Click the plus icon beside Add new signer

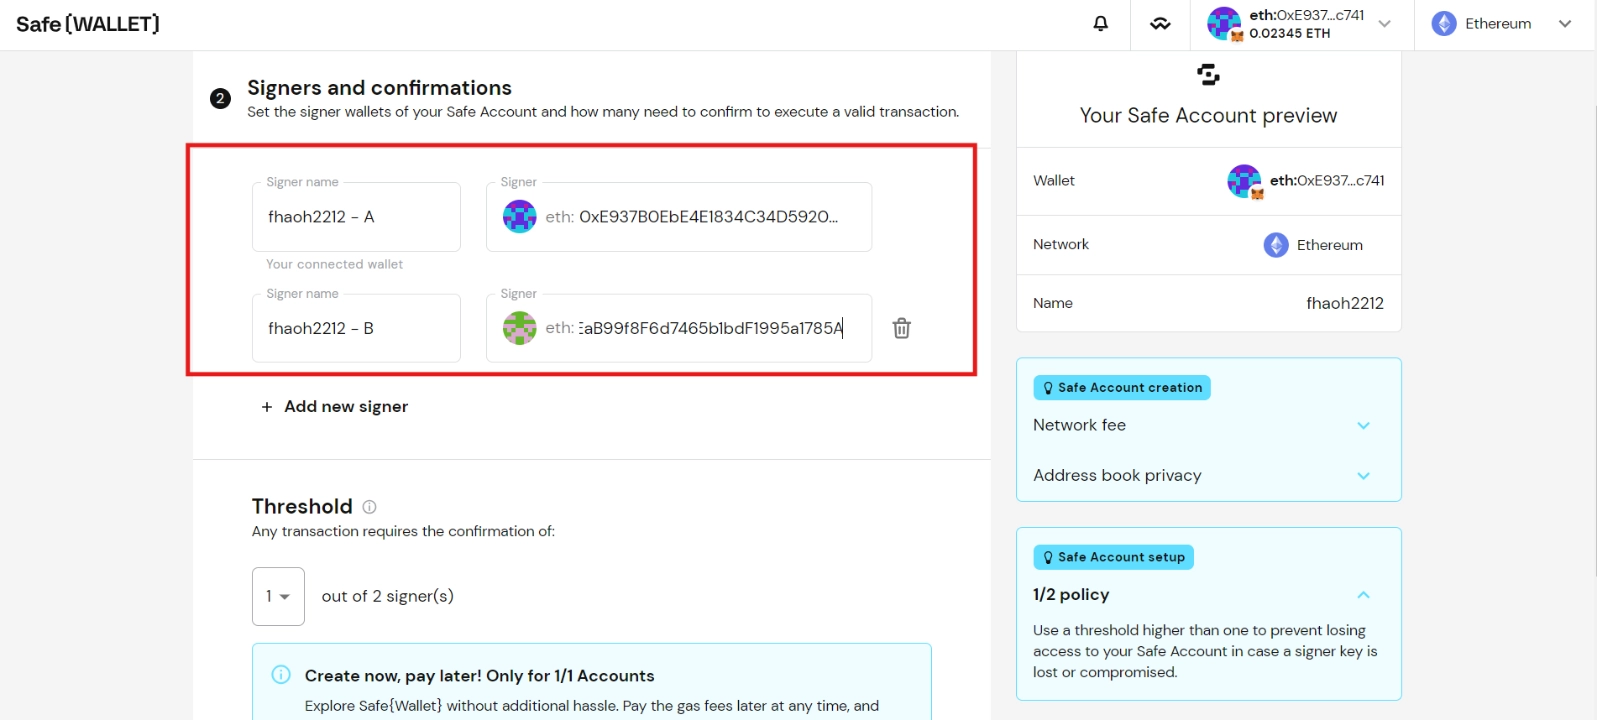click(267, 407)
